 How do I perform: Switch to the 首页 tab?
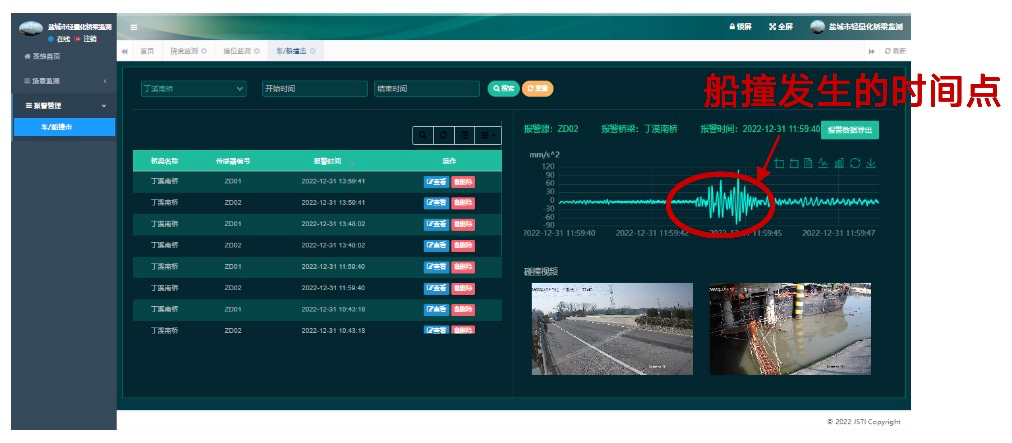tap(147, 51)
